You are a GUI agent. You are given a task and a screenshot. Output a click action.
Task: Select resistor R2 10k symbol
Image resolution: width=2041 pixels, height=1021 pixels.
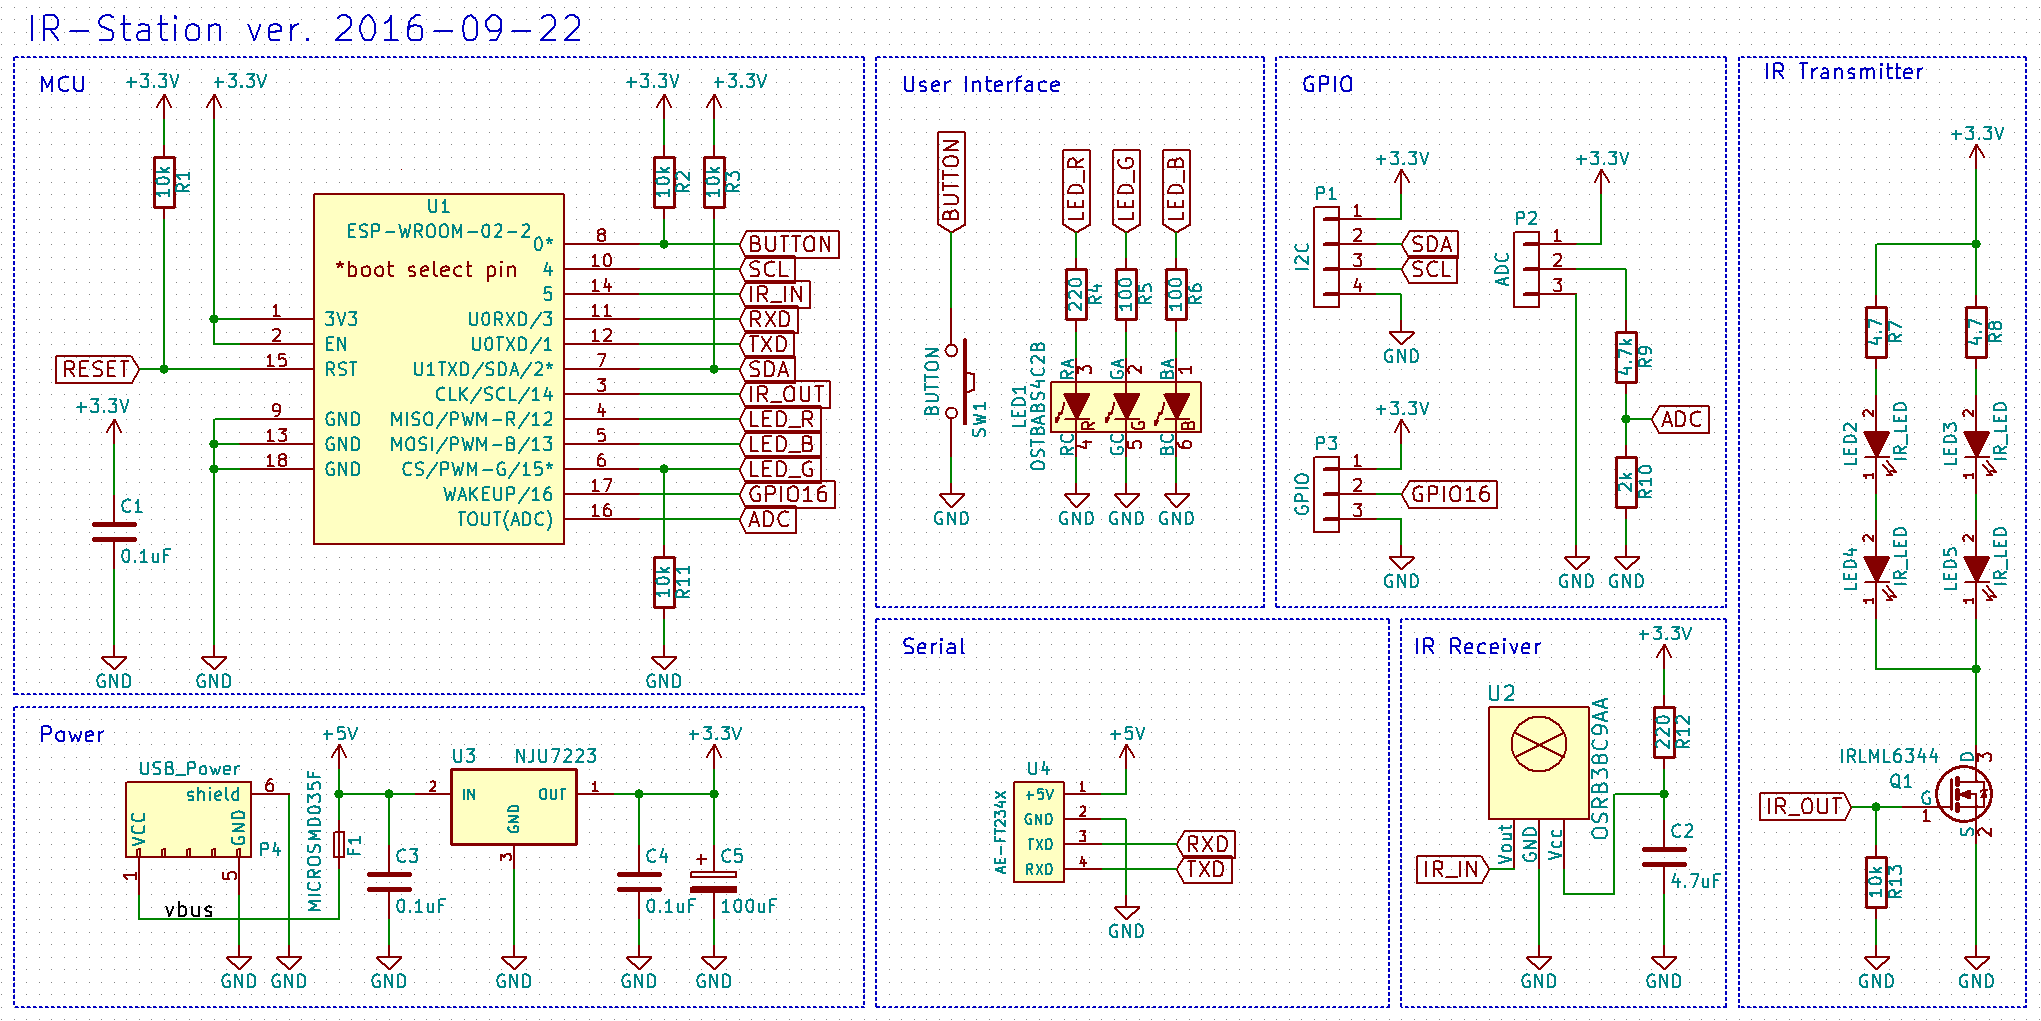pyautogui.click(x=664, y=182)
